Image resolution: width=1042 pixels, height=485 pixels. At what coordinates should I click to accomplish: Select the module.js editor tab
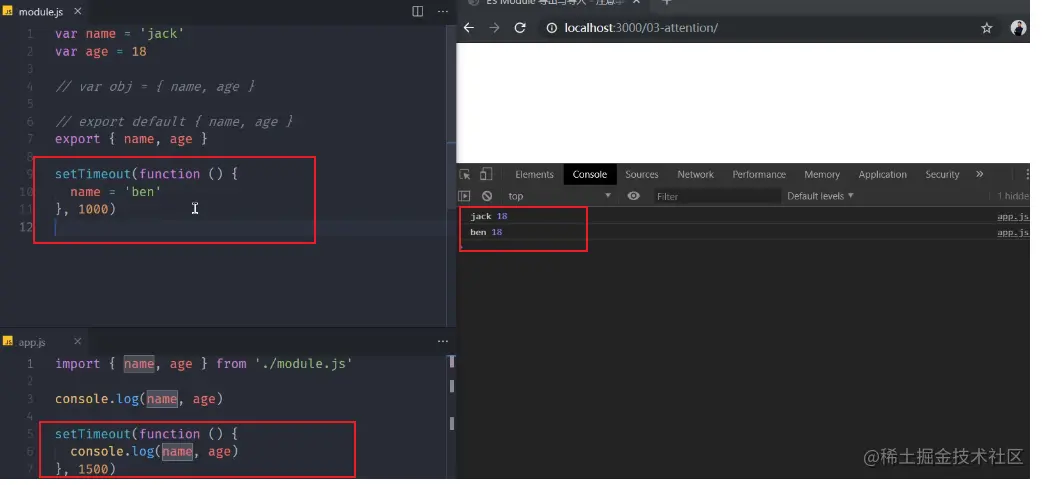pyautogui.click(x=44, y=11)
